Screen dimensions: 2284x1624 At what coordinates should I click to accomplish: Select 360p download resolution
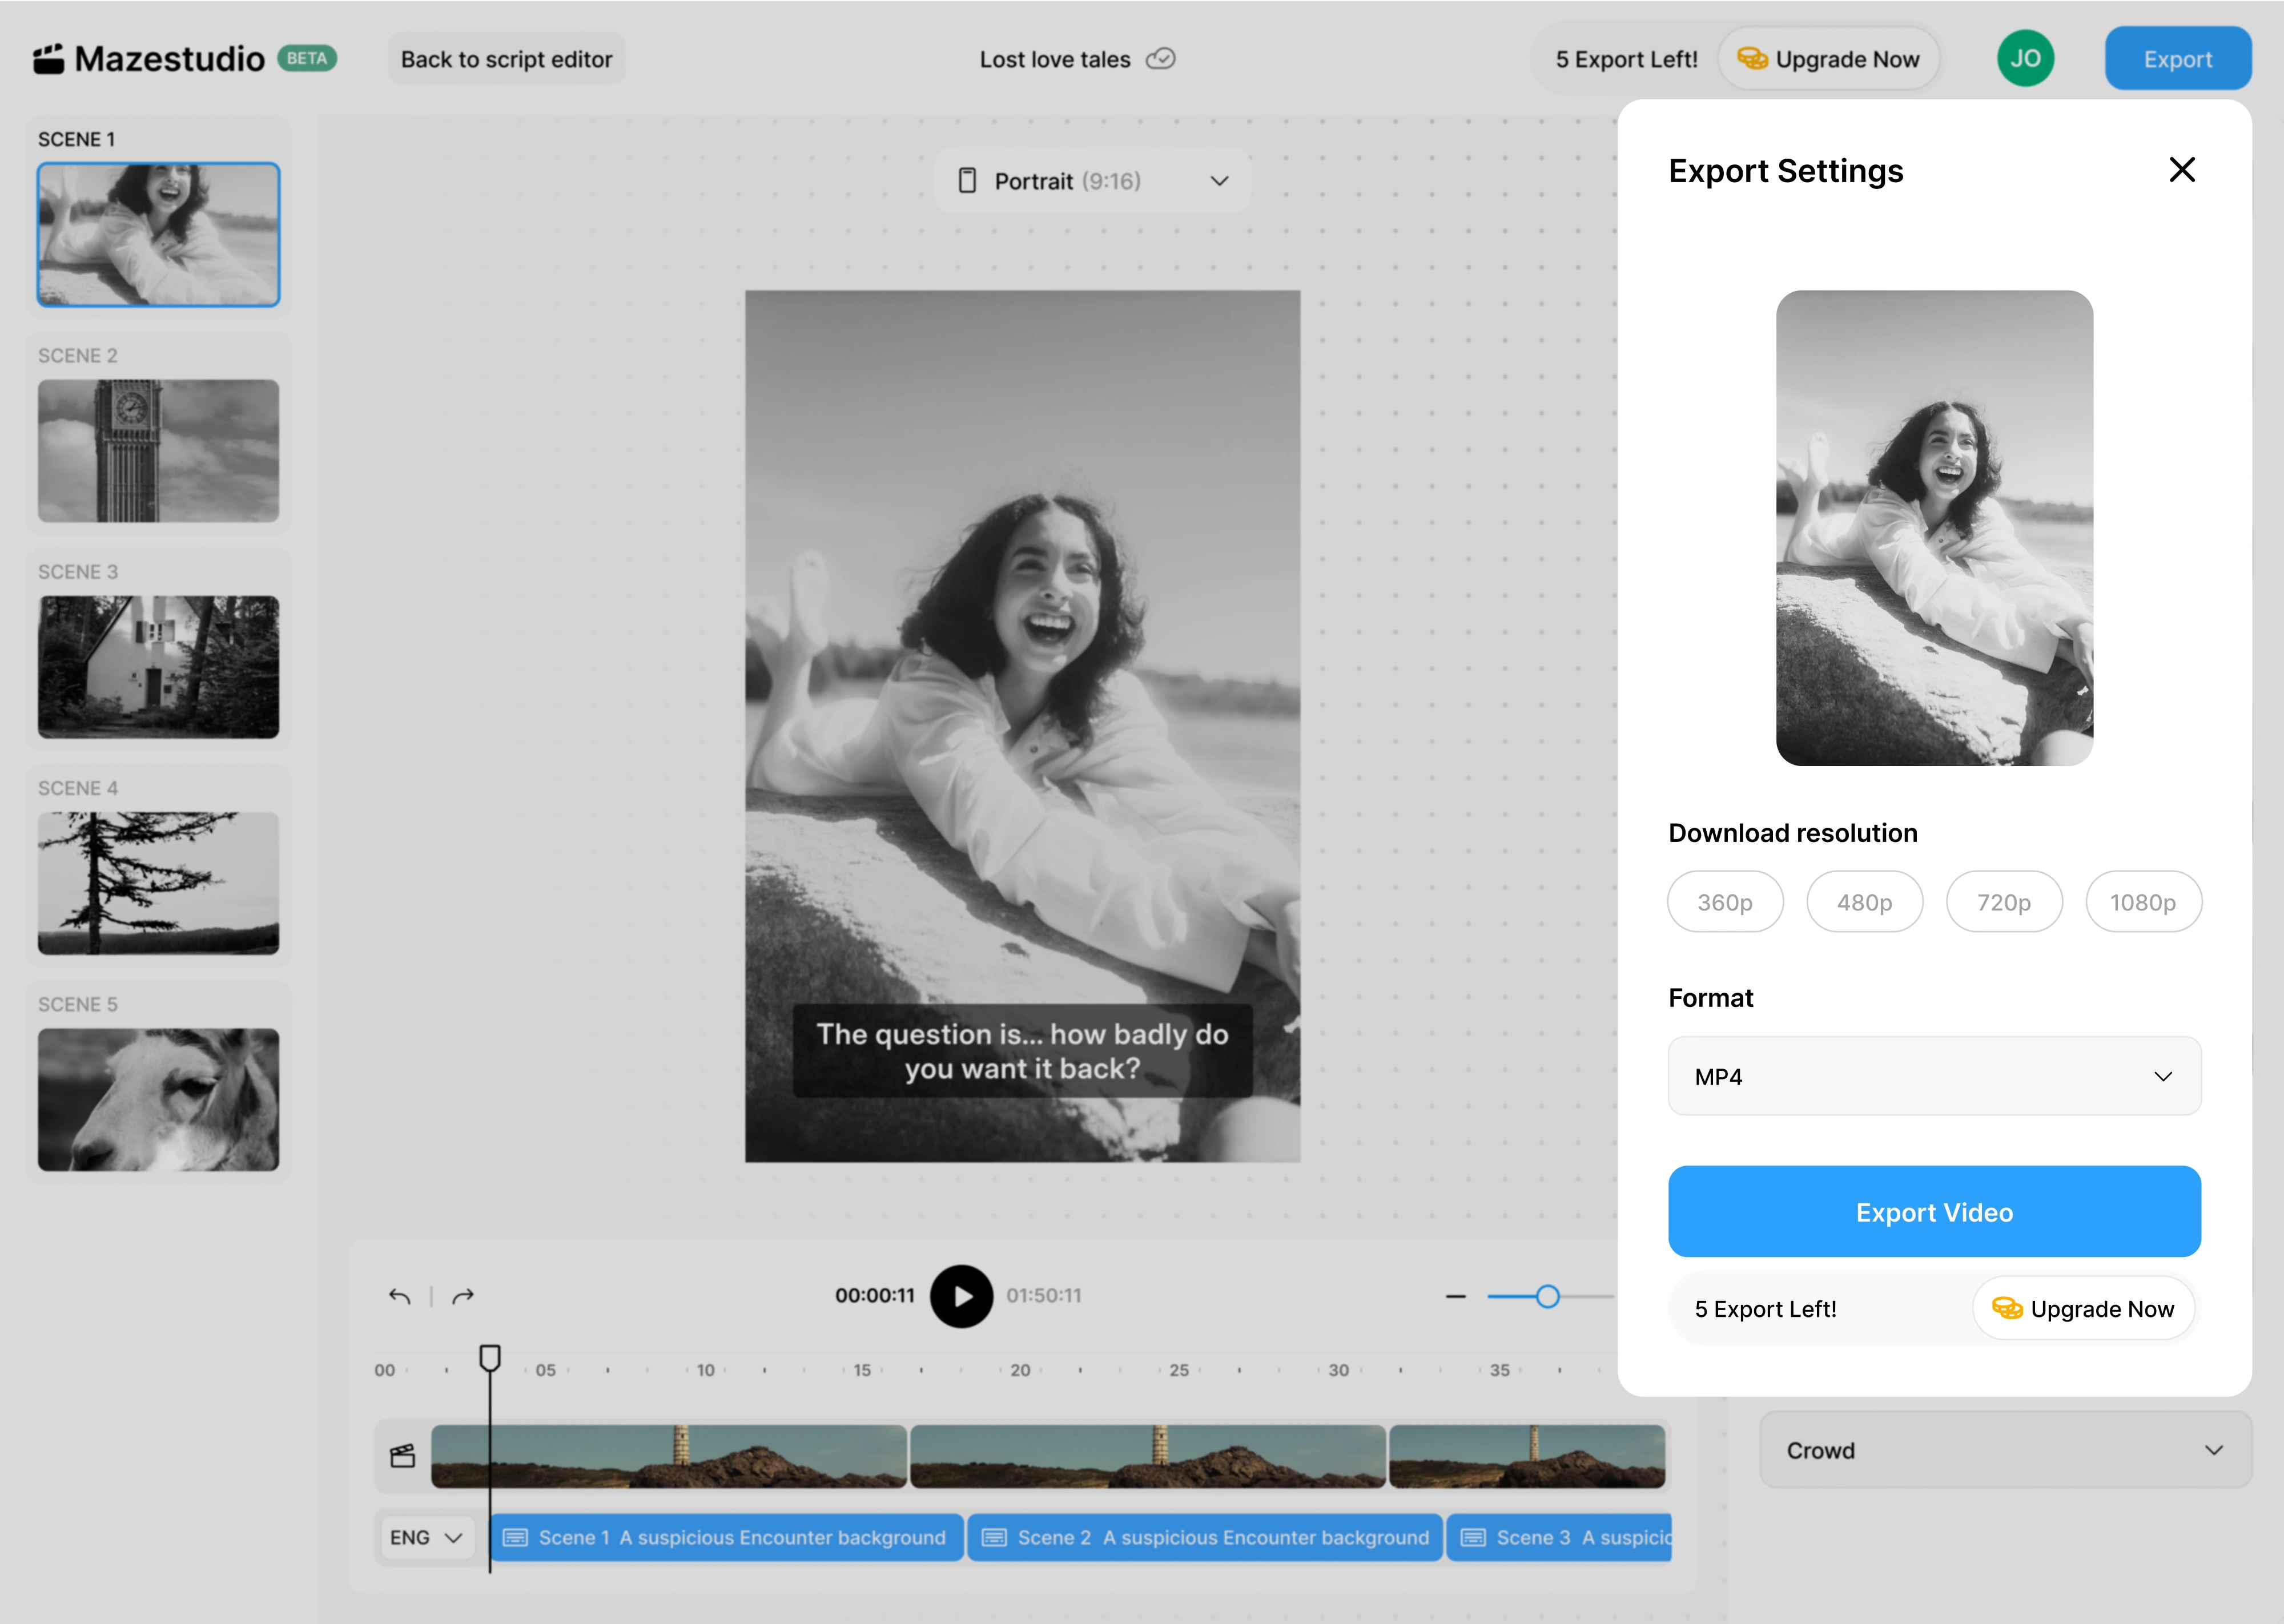click(x=1724, y=902)
